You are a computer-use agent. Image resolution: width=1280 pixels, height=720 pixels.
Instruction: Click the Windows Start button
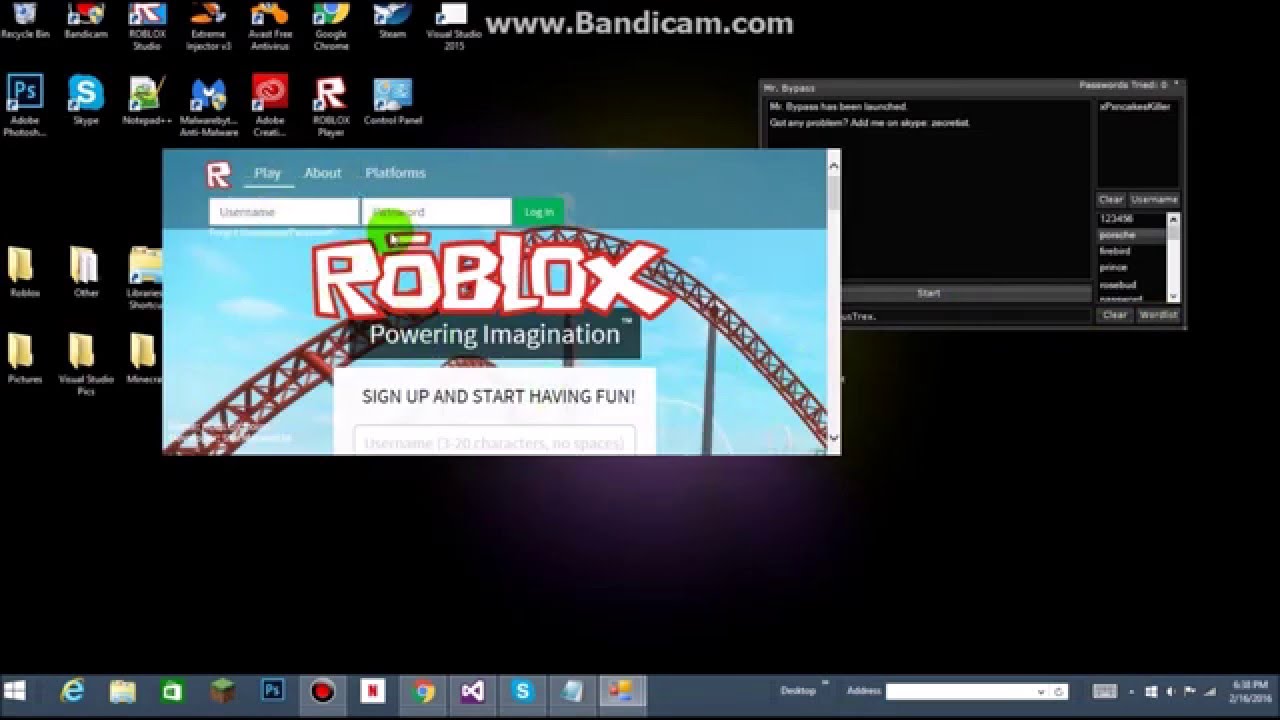(15, 691)
